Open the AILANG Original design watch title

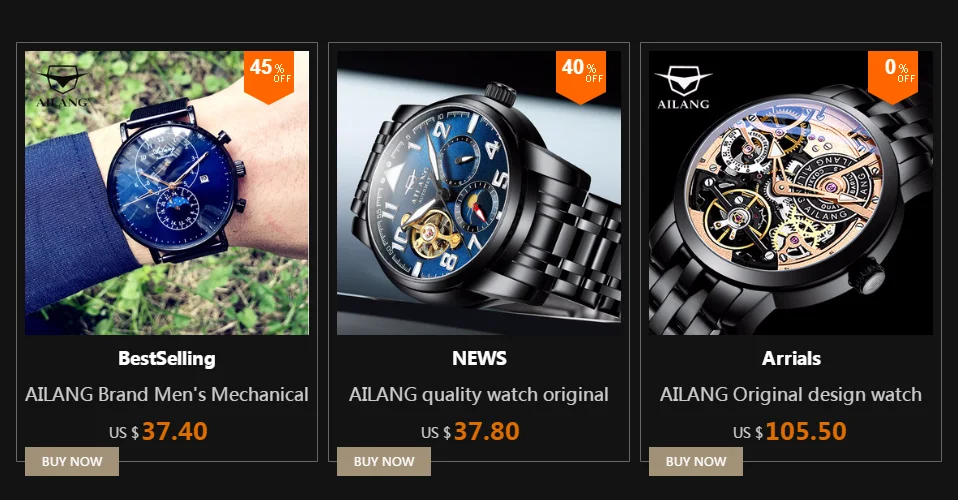click(791, 394)
